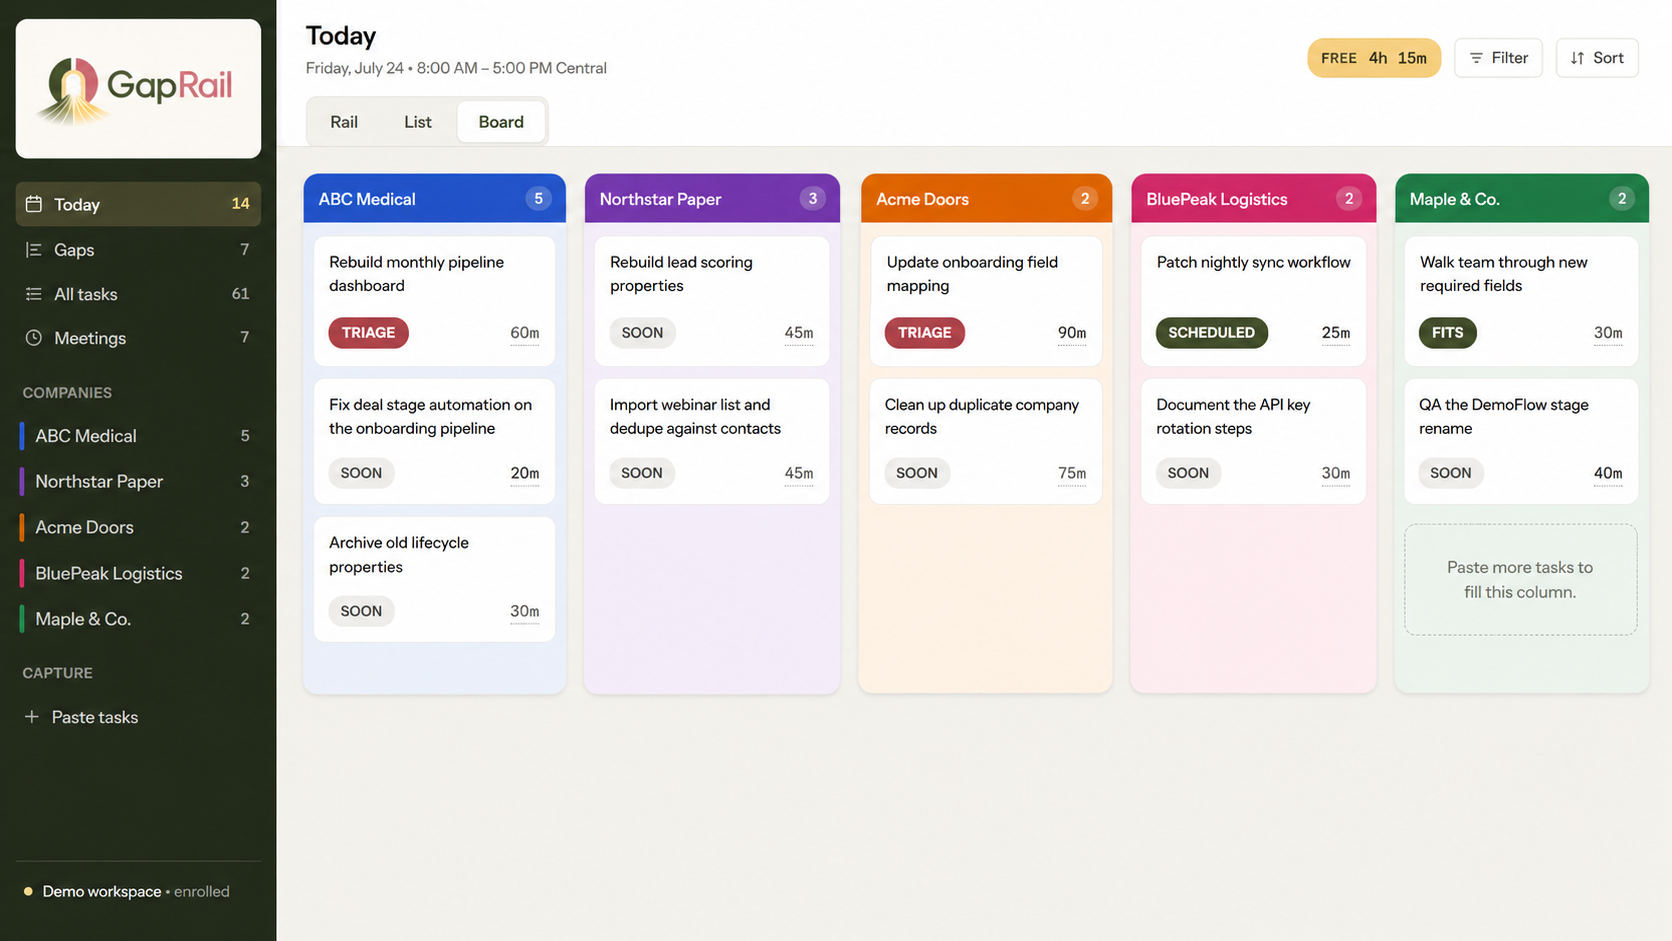Select ABC Medical in Companies list
The width and height of the screenshot is (1672, 941).
point(138,436)
